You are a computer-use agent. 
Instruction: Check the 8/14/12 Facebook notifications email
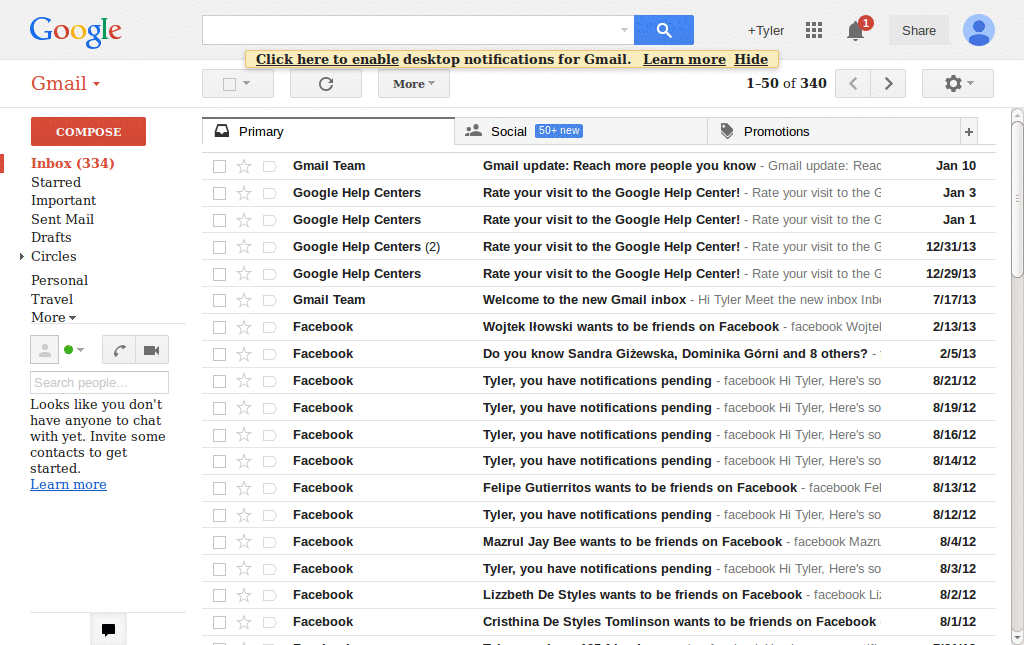(x=219, y=462)
